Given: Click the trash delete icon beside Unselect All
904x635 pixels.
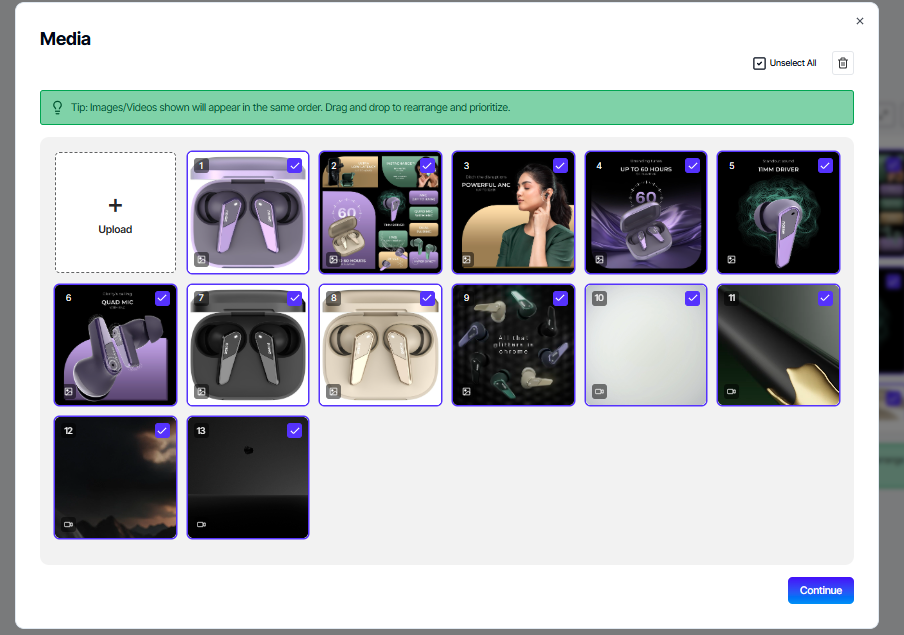Looking at the screenshot, I should click(842, 62).
